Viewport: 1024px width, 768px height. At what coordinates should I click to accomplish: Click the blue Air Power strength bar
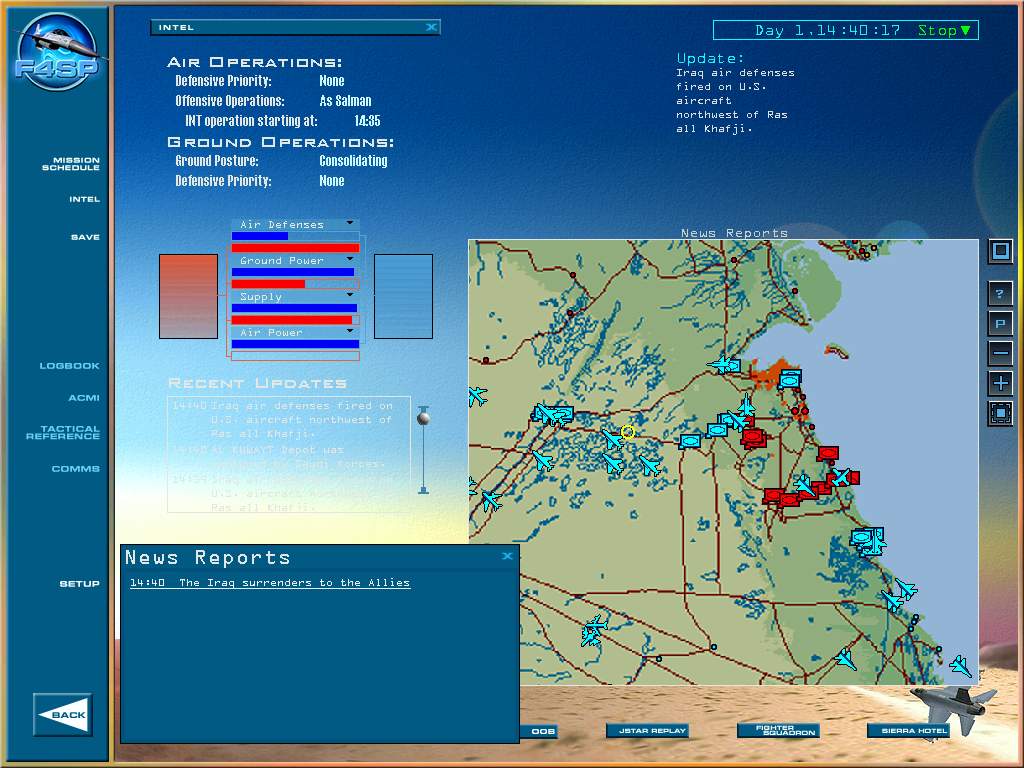point(295,344)
